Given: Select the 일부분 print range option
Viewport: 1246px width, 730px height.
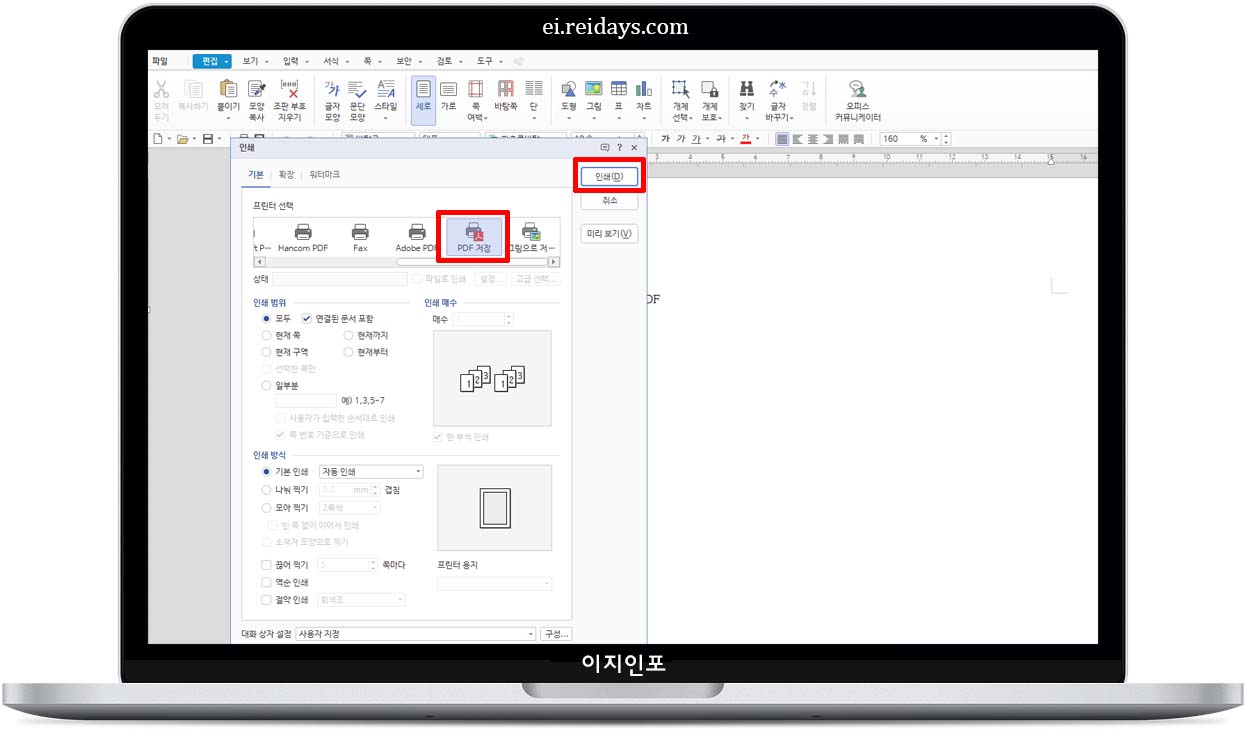Looking at the screenshot, I should click(x=267, y=384).
